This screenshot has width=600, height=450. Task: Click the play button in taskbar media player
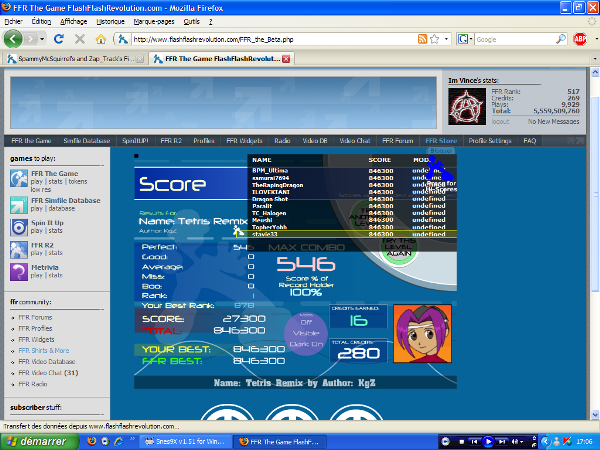pos(488,441)
